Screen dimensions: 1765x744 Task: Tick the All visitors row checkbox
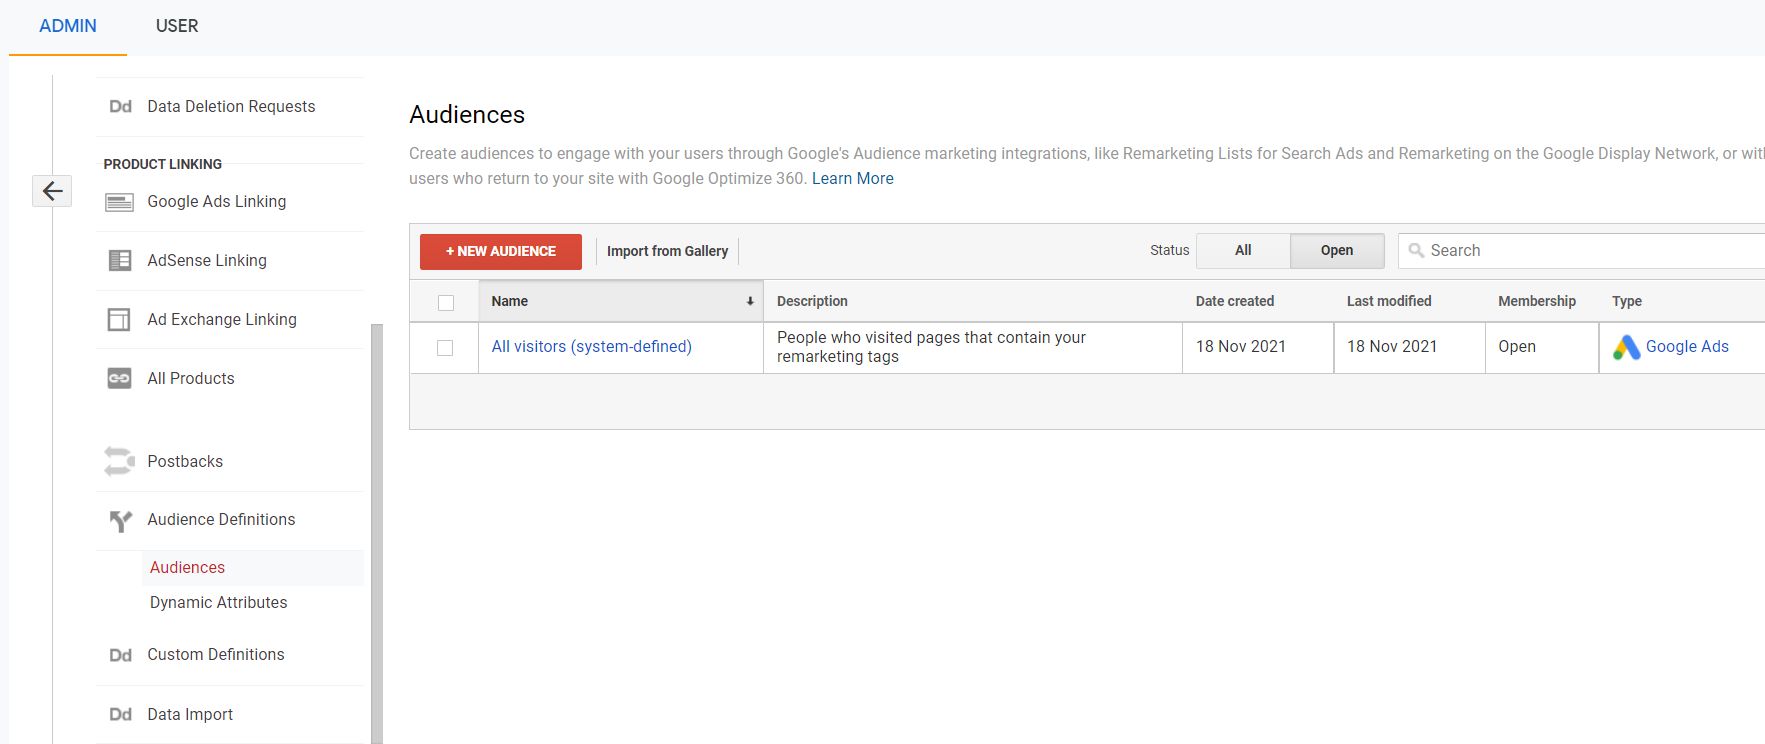pos(445,347)
